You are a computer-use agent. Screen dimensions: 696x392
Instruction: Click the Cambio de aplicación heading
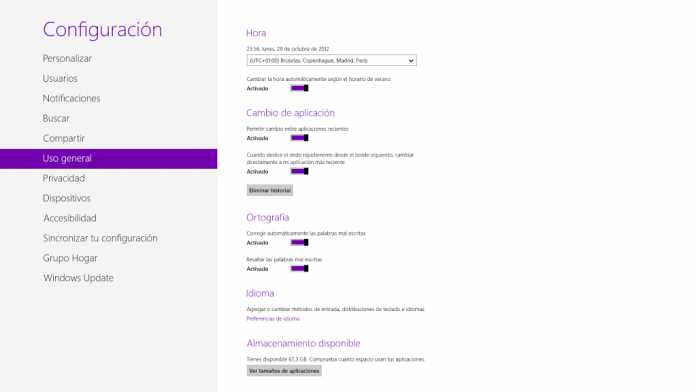290,113
